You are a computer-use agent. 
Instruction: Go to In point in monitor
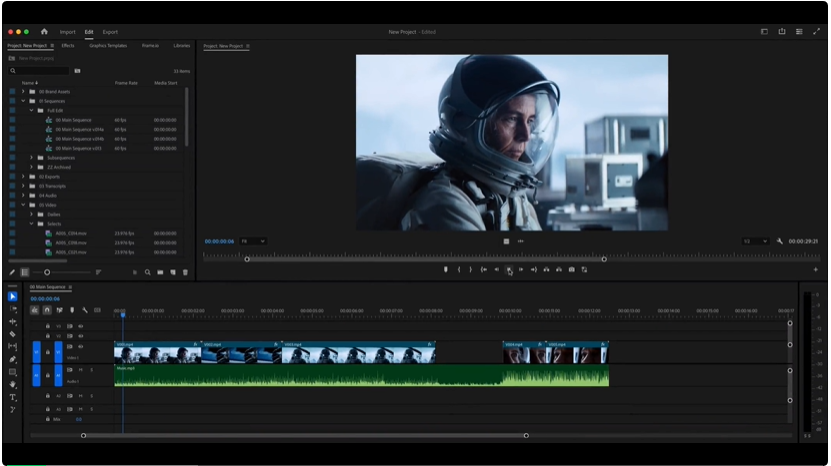click(484, 269)
